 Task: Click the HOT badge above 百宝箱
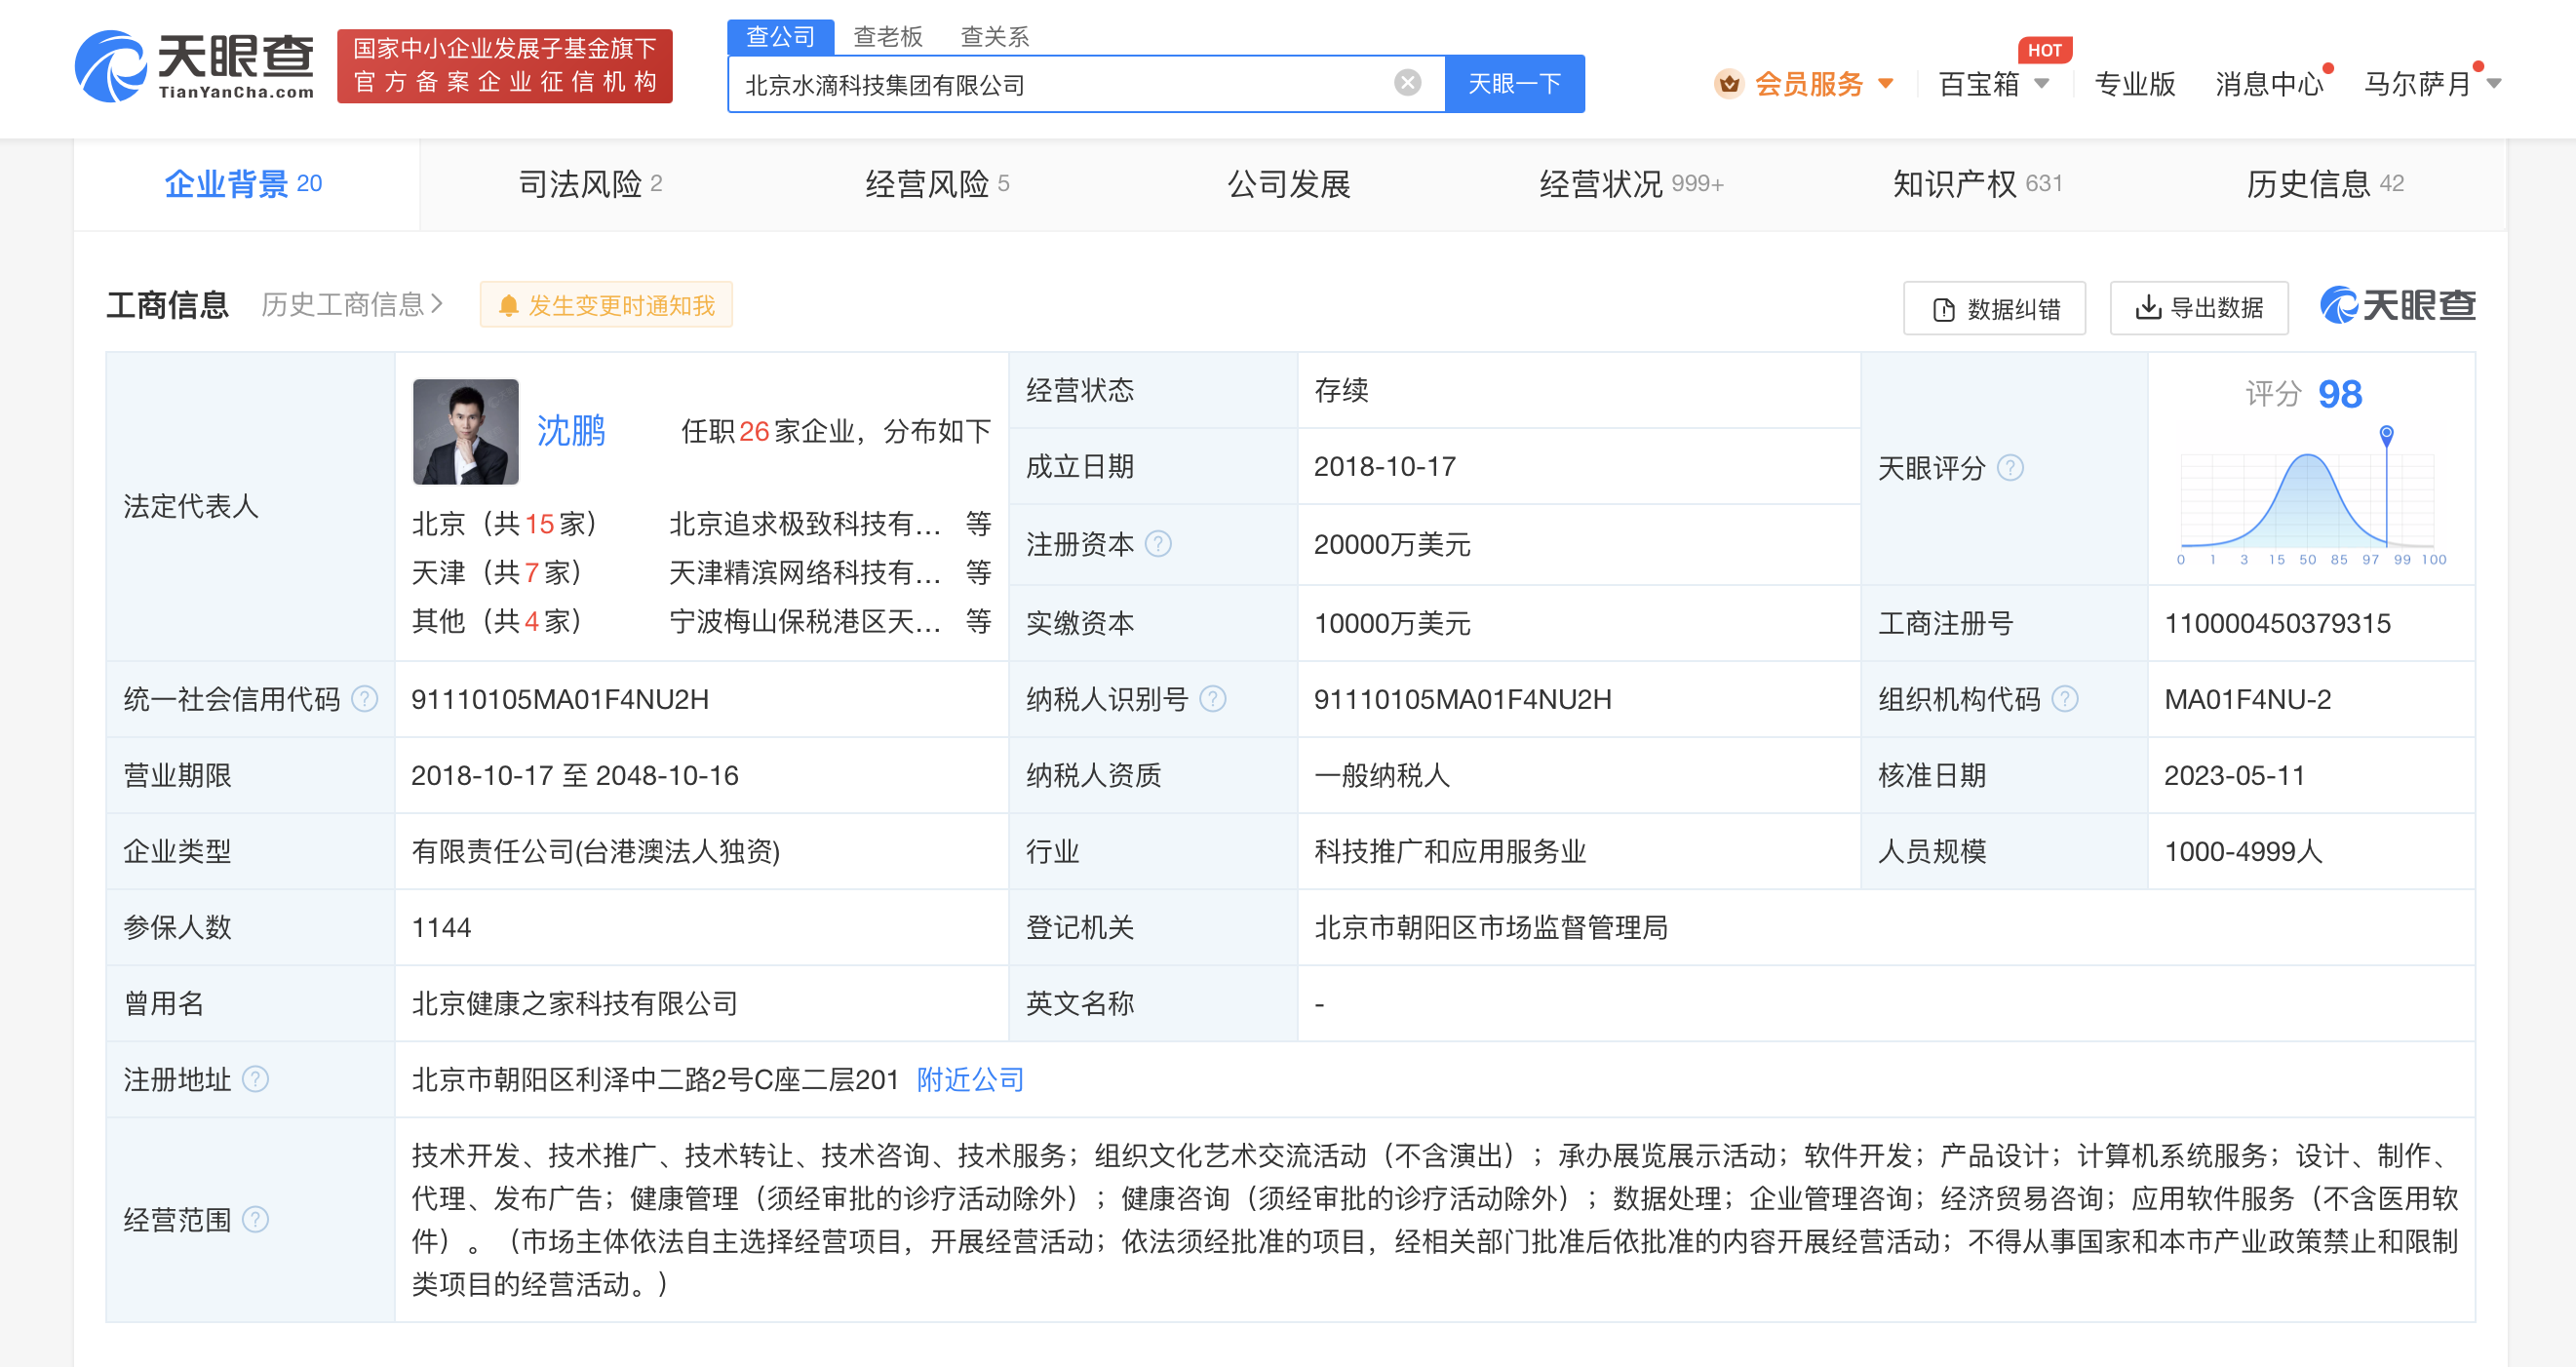click(x=2044, y=50)
